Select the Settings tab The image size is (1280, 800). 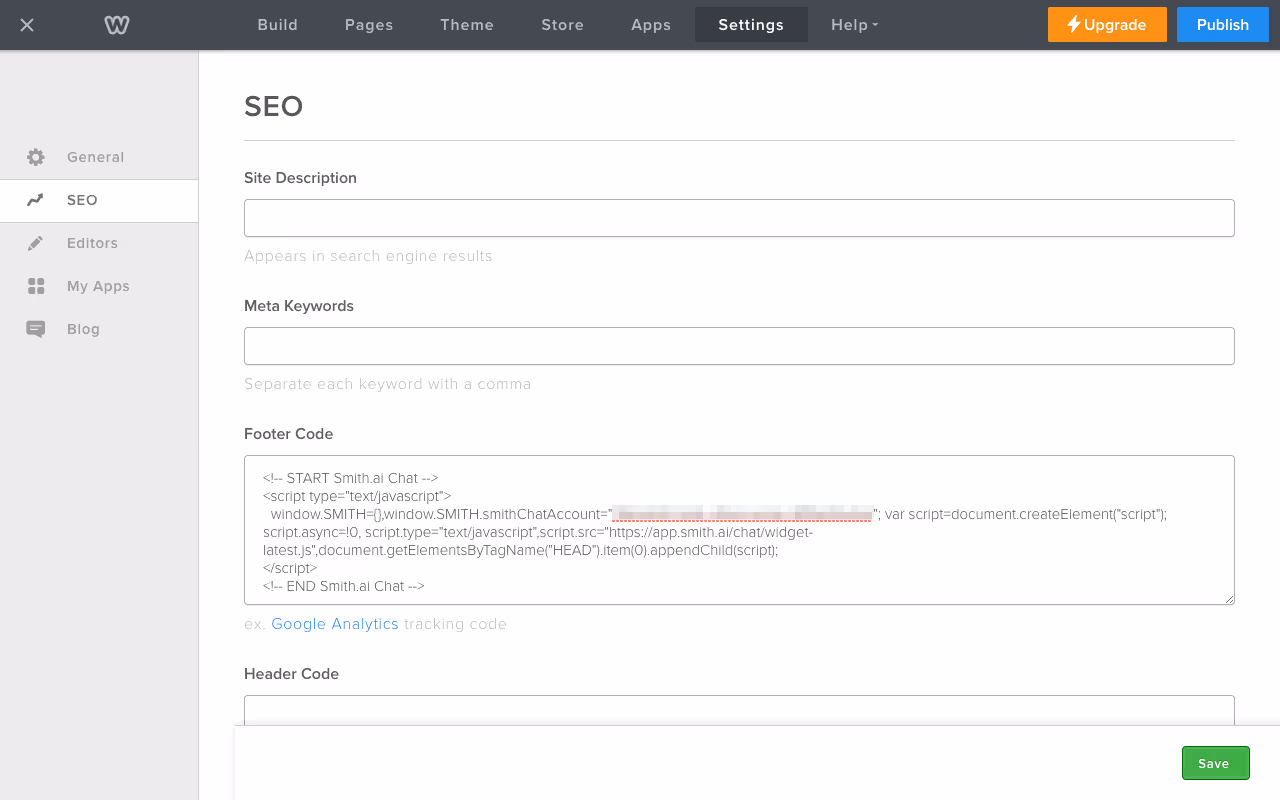(x=751, y=25)
